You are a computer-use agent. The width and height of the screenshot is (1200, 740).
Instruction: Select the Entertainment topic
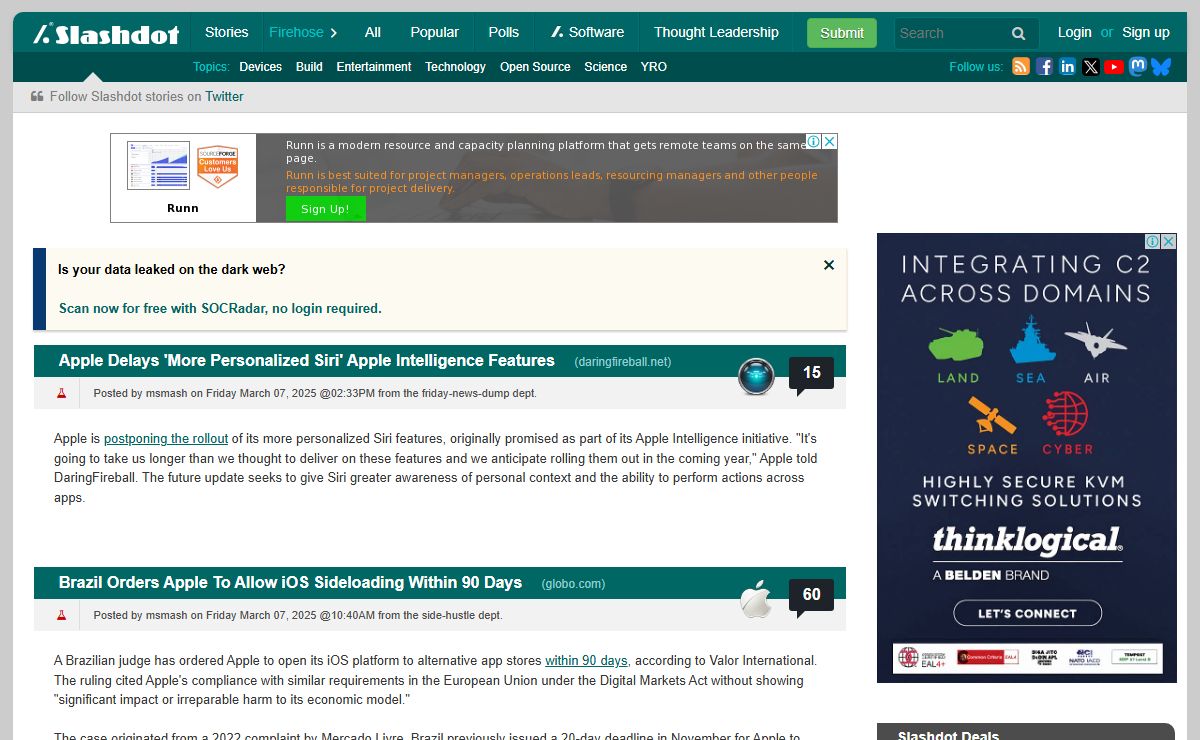374,67
